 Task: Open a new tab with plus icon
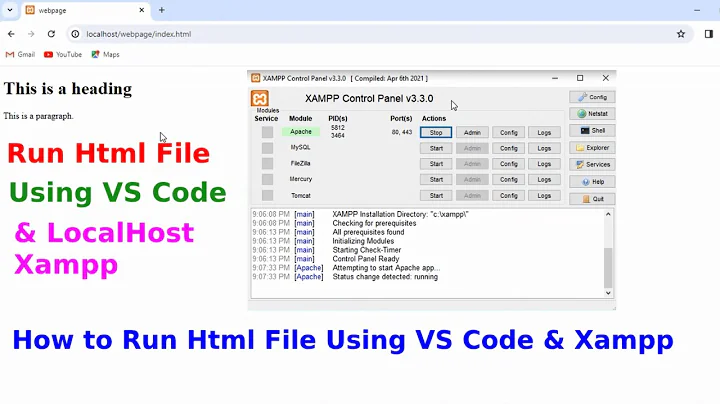[162, 10]
